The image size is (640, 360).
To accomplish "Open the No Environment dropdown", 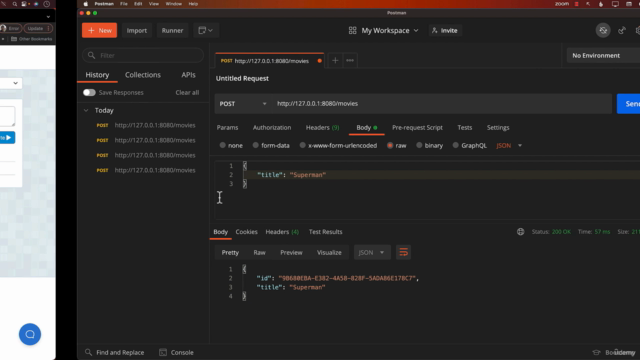I will tap(603, 56).
